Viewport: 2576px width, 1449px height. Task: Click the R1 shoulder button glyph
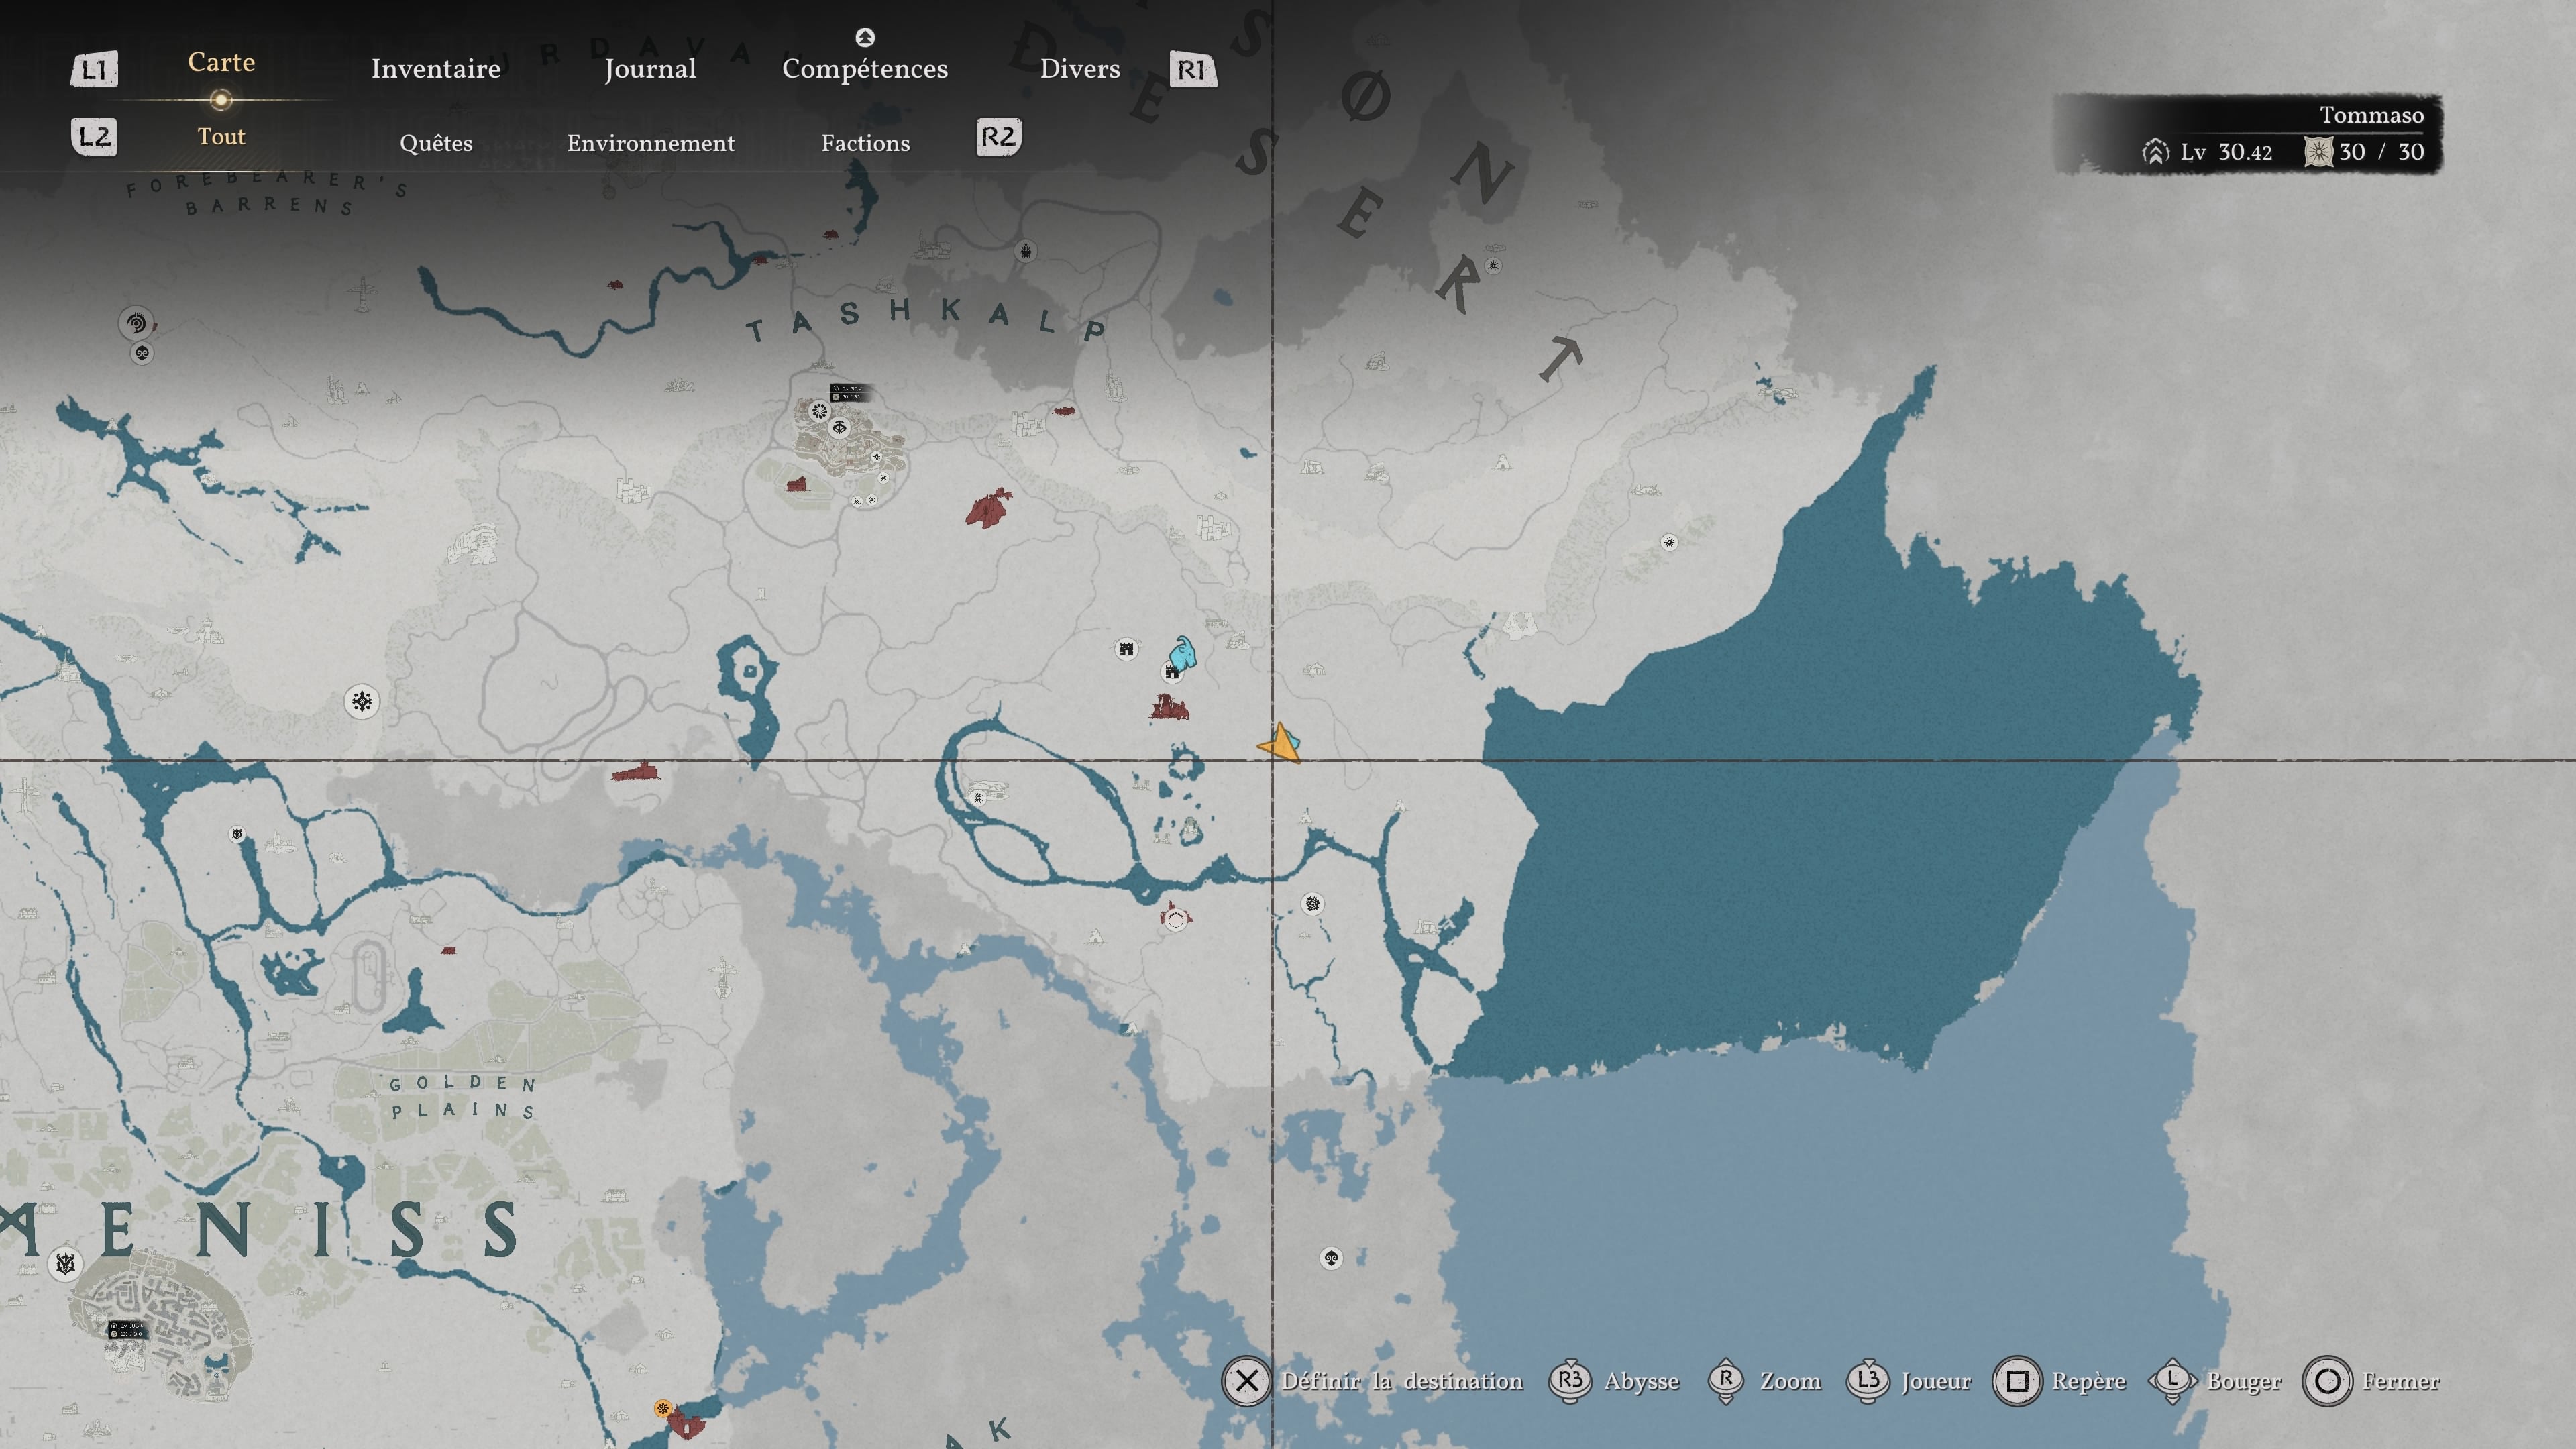coord(1192,69)
